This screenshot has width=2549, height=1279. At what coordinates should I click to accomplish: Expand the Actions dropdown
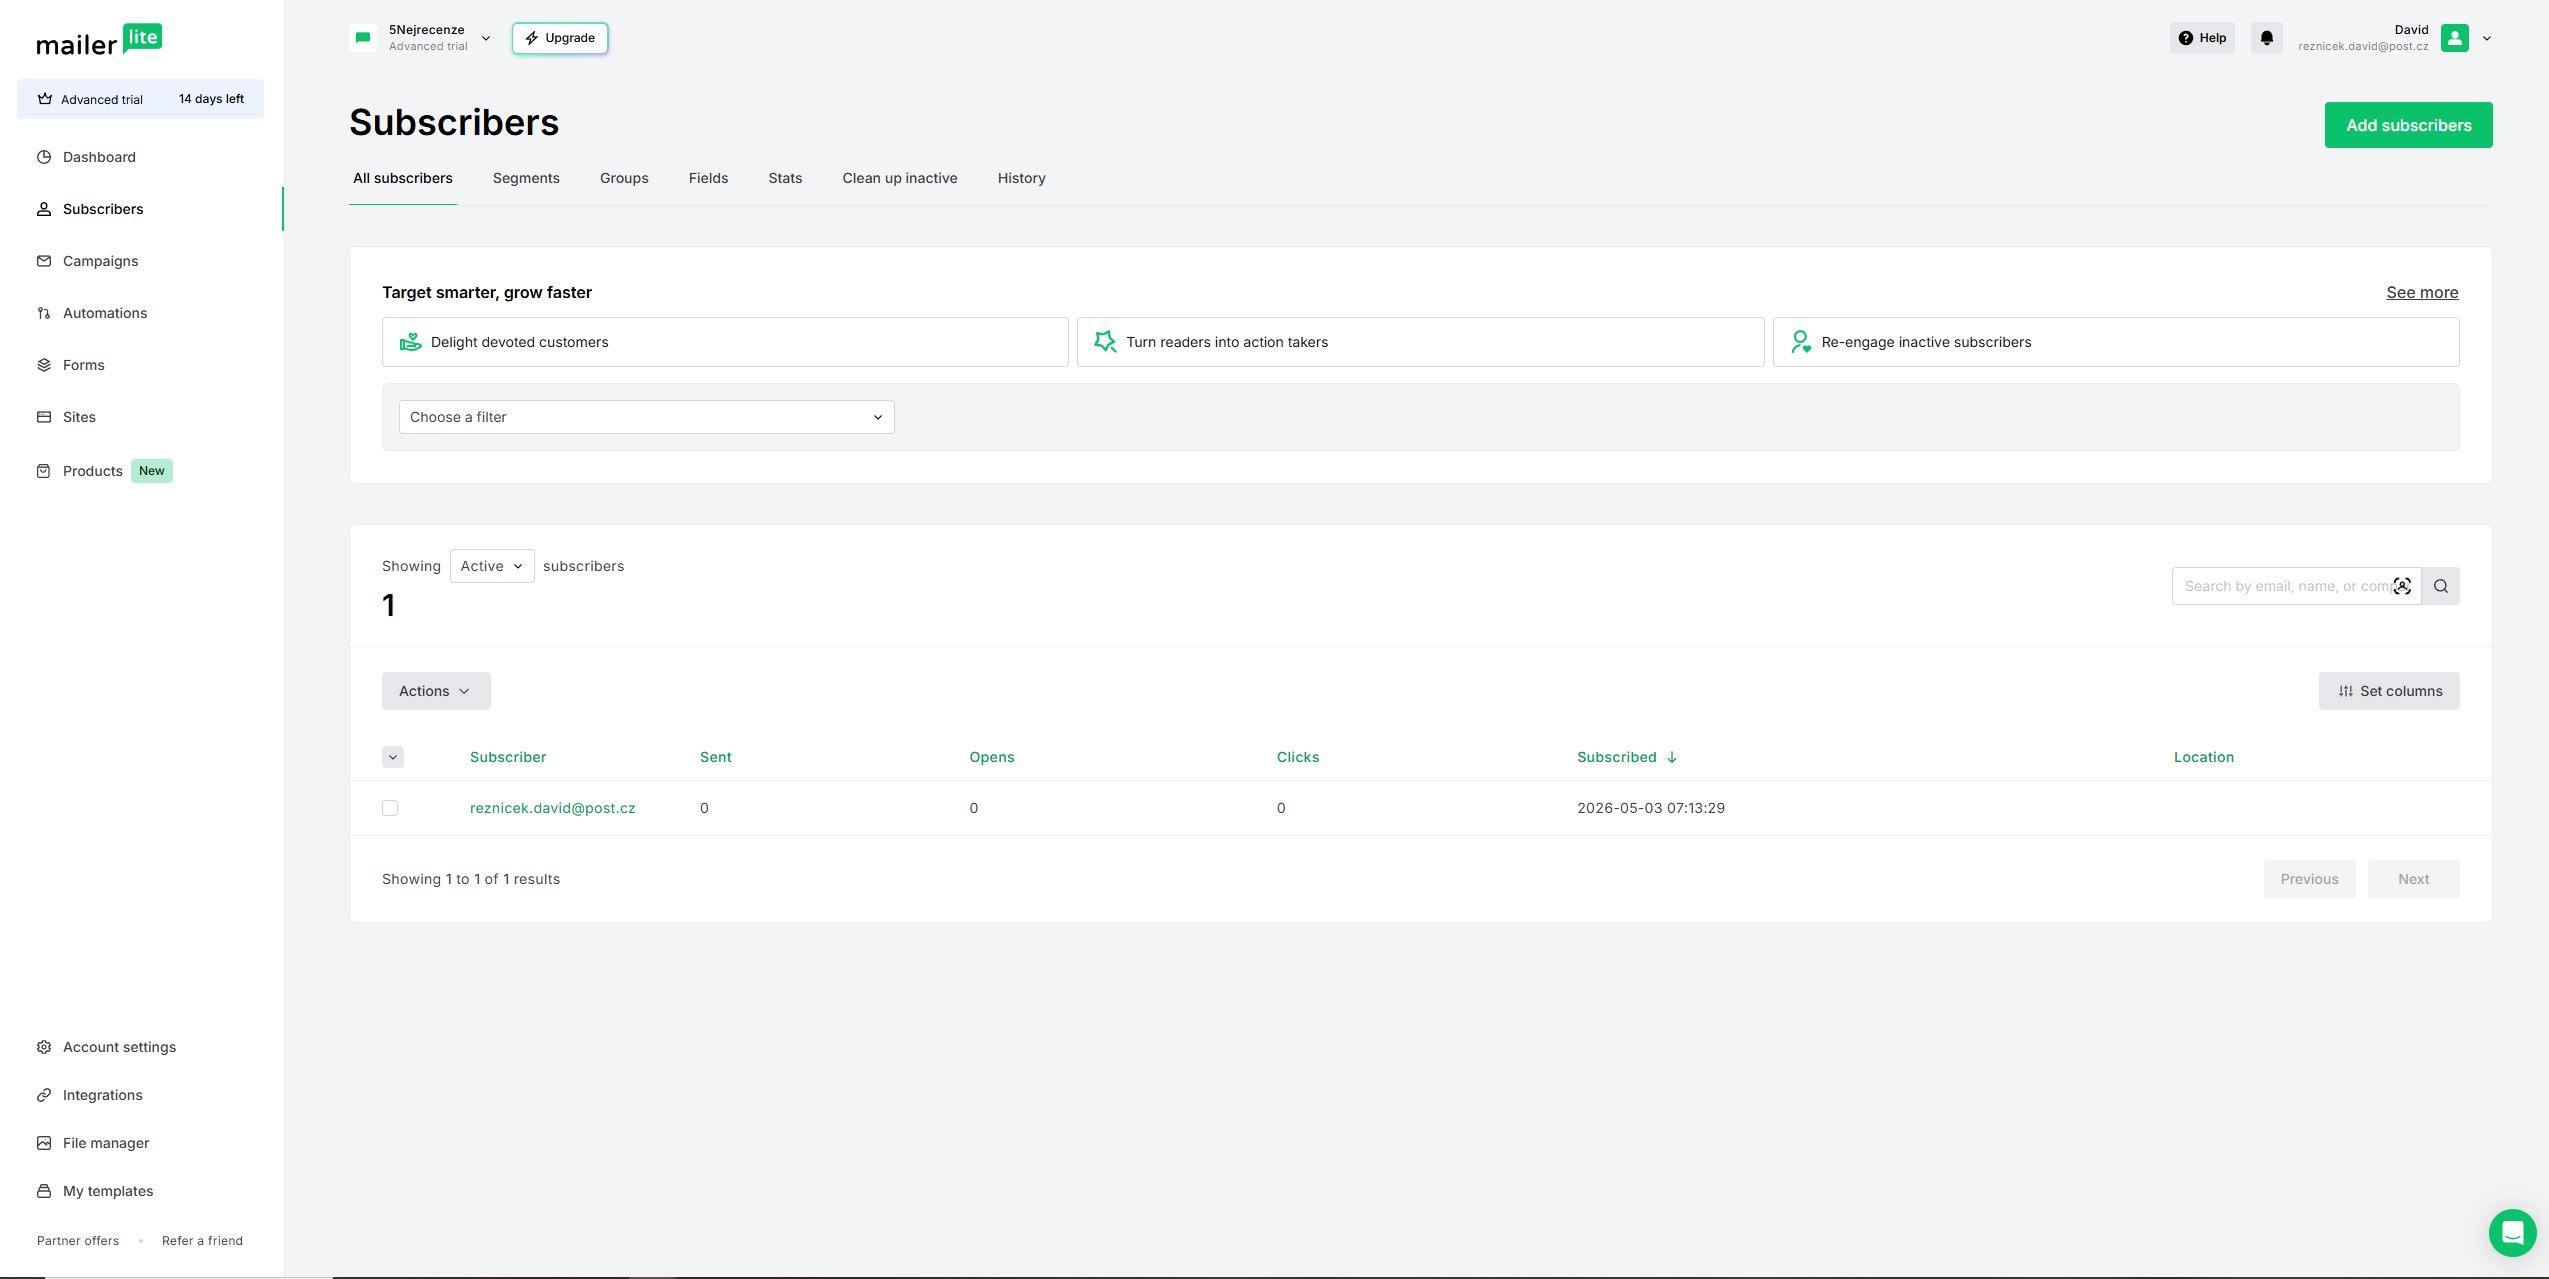click(436, 691)
